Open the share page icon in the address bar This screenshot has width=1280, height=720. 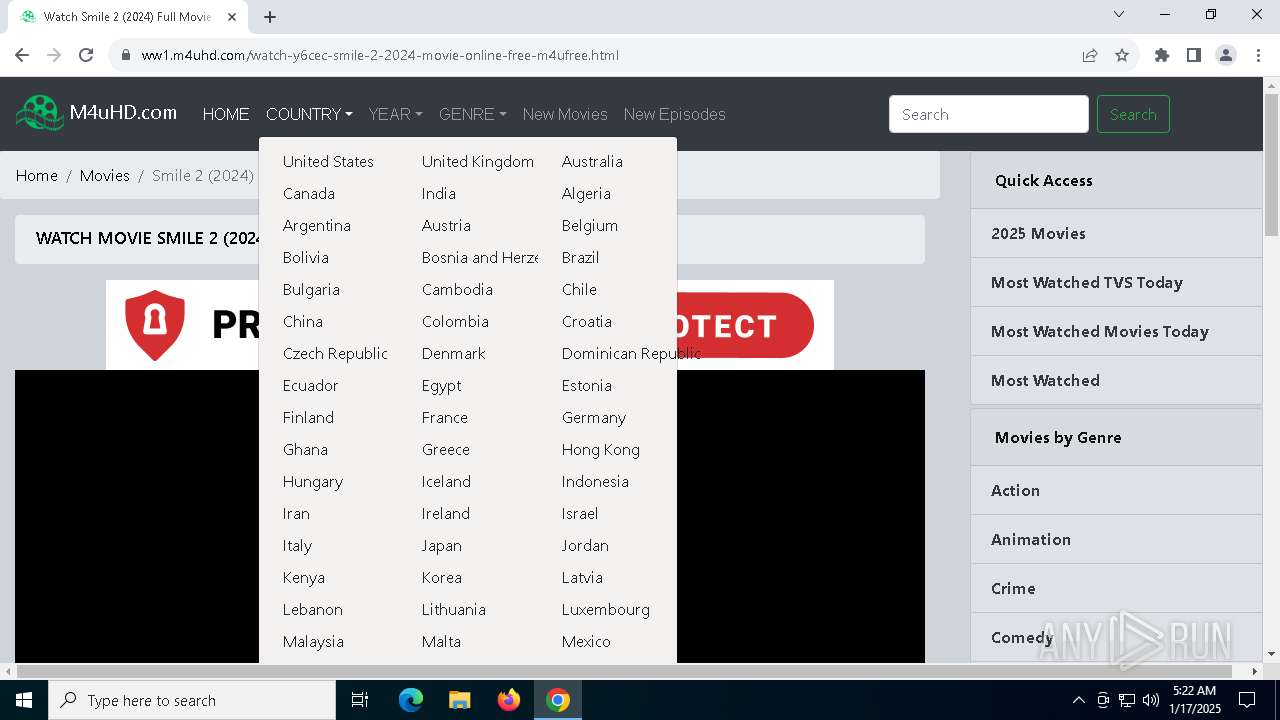tap(1090, 55)
